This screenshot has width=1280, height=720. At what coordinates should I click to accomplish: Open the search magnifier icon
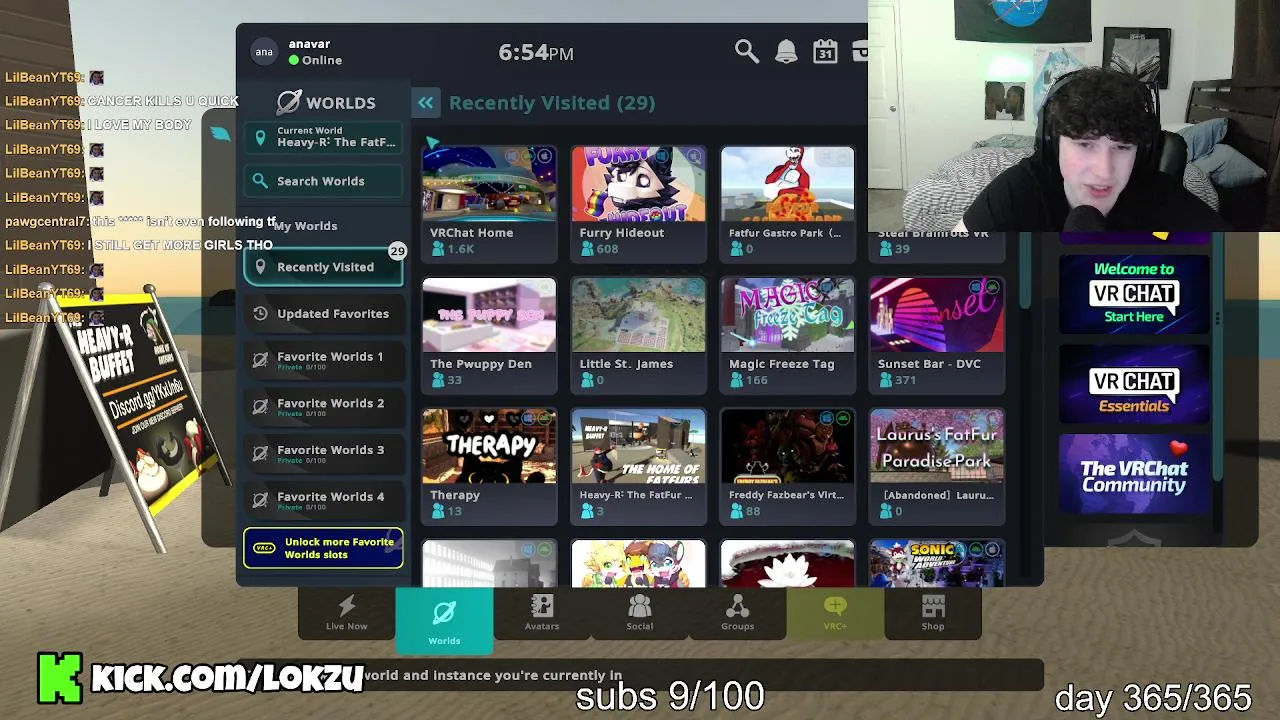(x=746, y=52)
